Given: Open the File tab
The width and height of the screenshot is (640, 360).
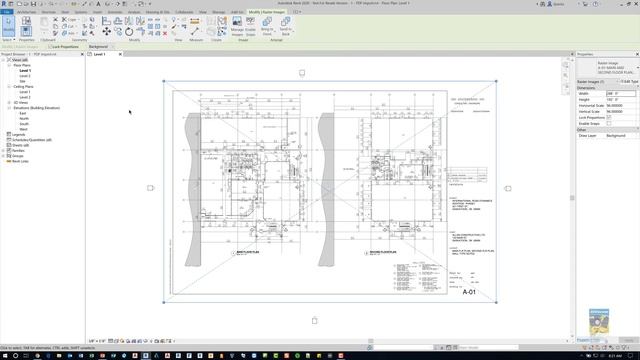Looking at the screenshot, I should point(7,12).
